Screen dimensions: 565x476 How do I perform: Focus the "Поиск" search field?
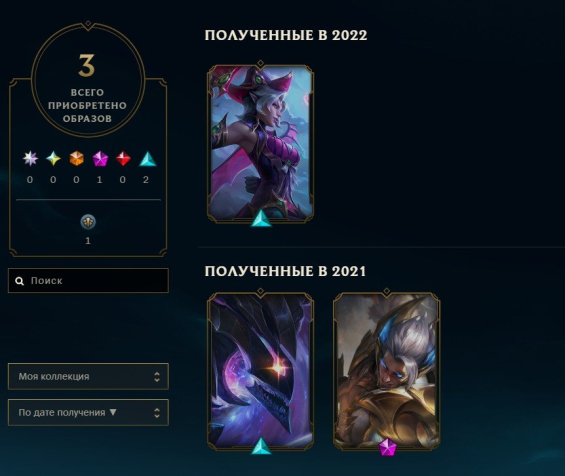pyautogui.click(x=88, y=280)
